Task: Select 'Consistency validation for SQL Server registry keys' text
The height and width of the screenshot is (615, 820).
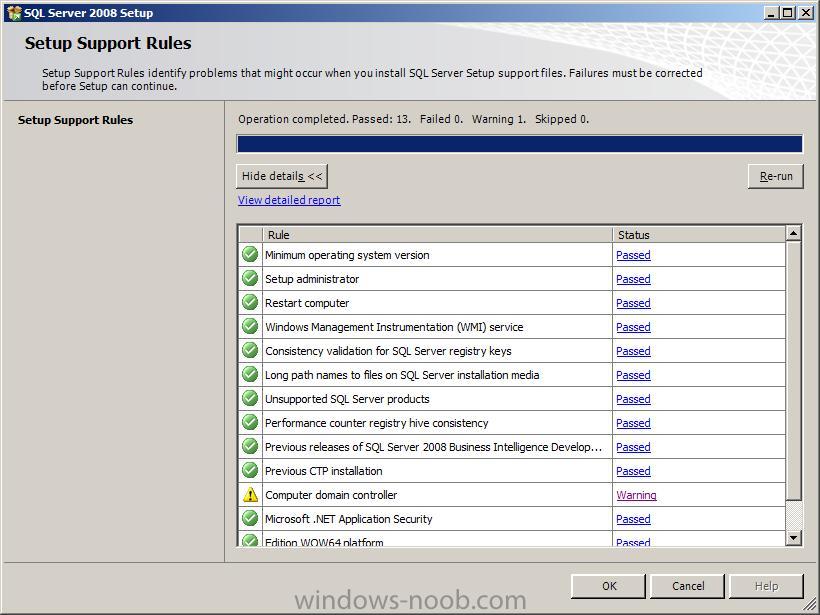Action: click(388, 351)
